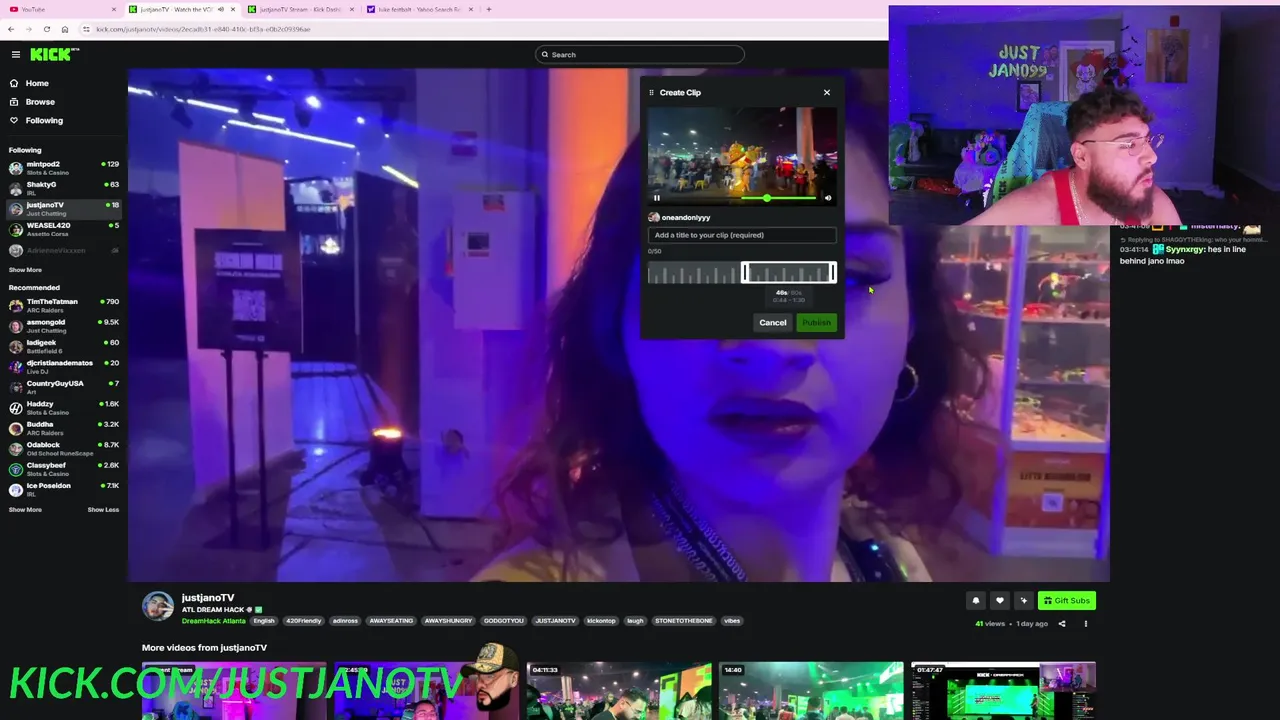Click into the Kick search field
Image resolution: width=1280 pixels, height=720 pixels.
[x=640, y=54]
